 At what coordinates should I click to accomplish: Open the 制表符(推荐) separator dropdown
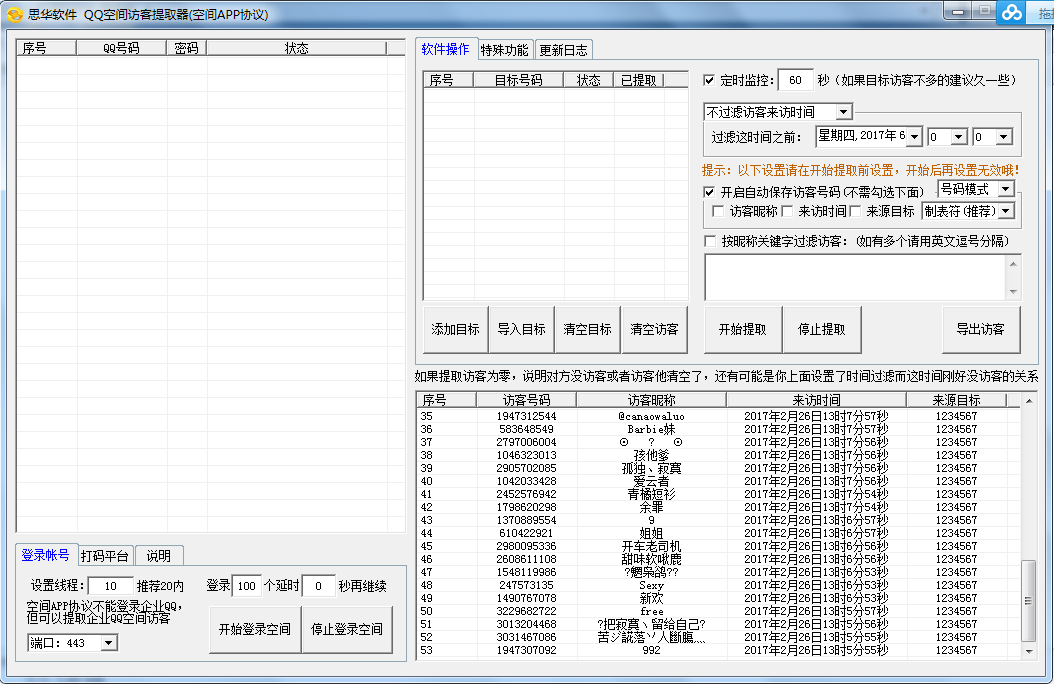[1005, 211]
